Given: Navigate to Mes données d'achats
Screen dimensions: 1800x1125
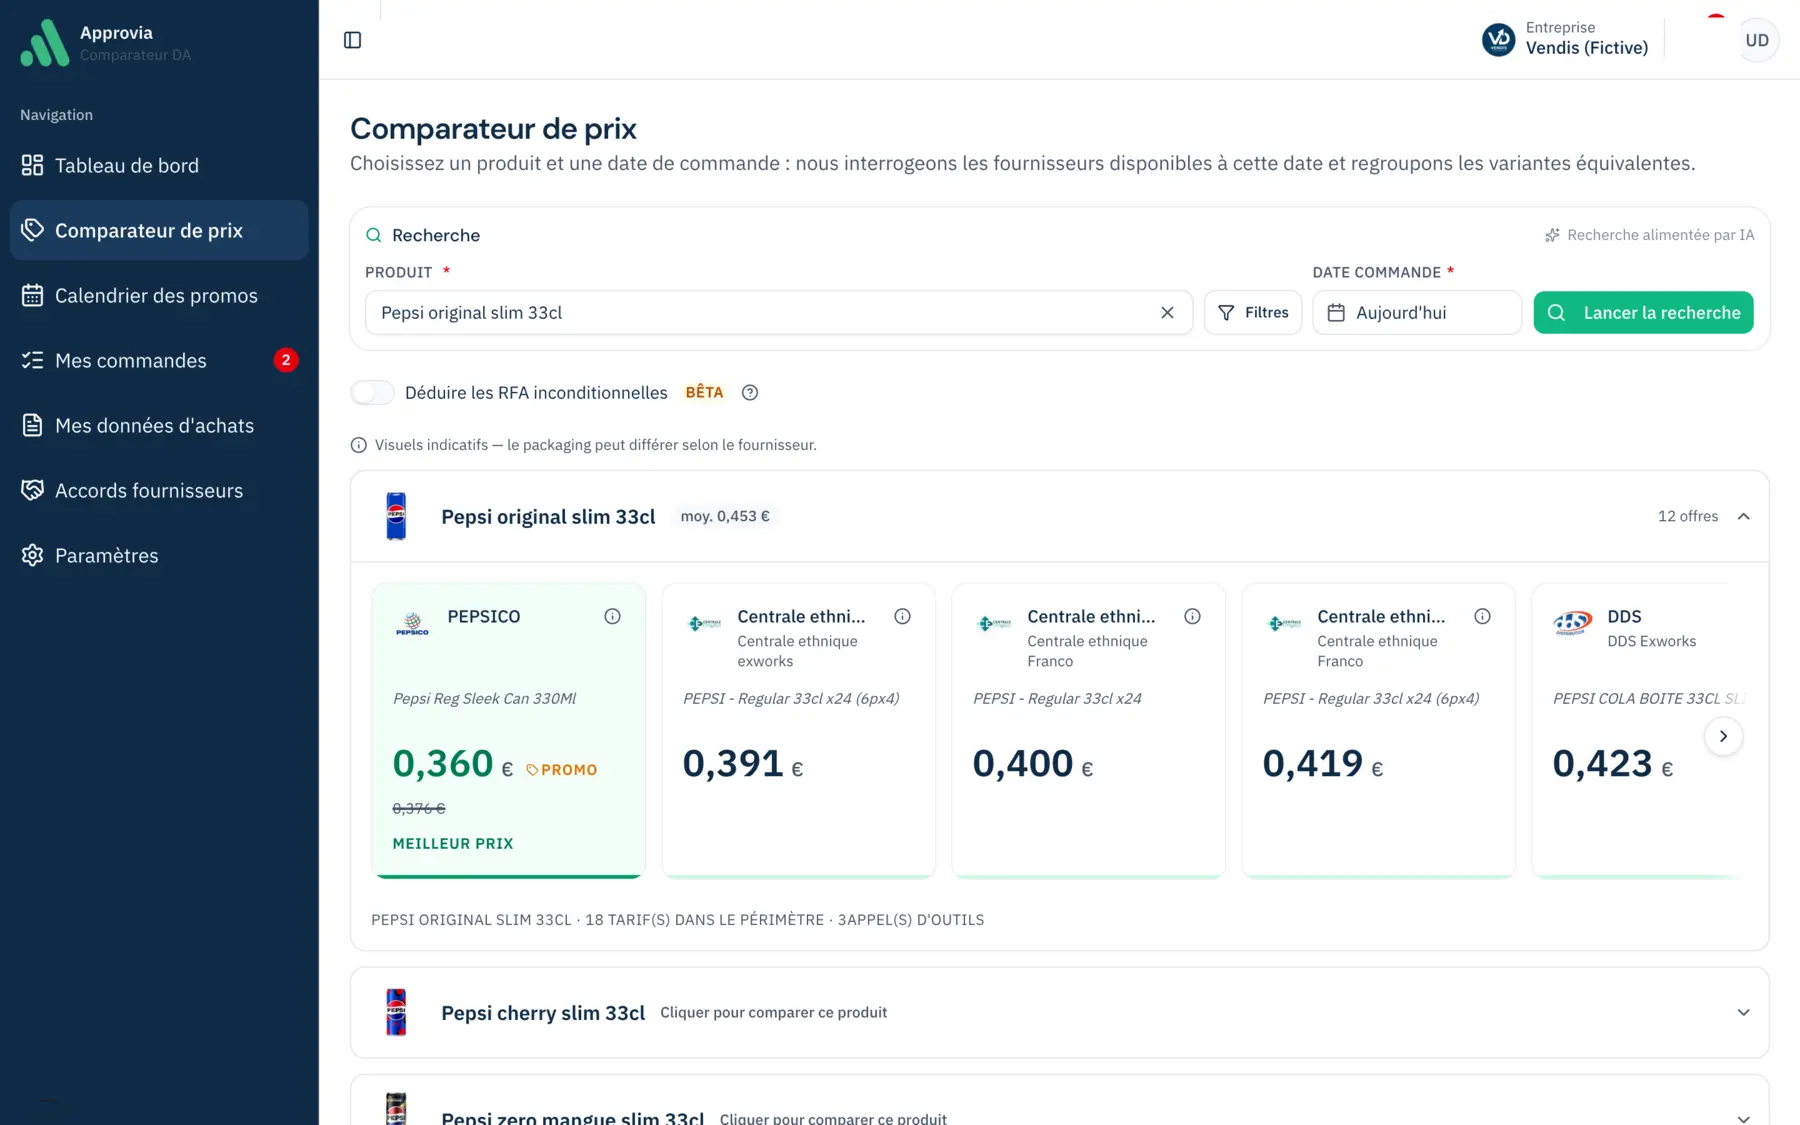Looking at the screenshot, I should pyautogui.click(x=159, y=425).
